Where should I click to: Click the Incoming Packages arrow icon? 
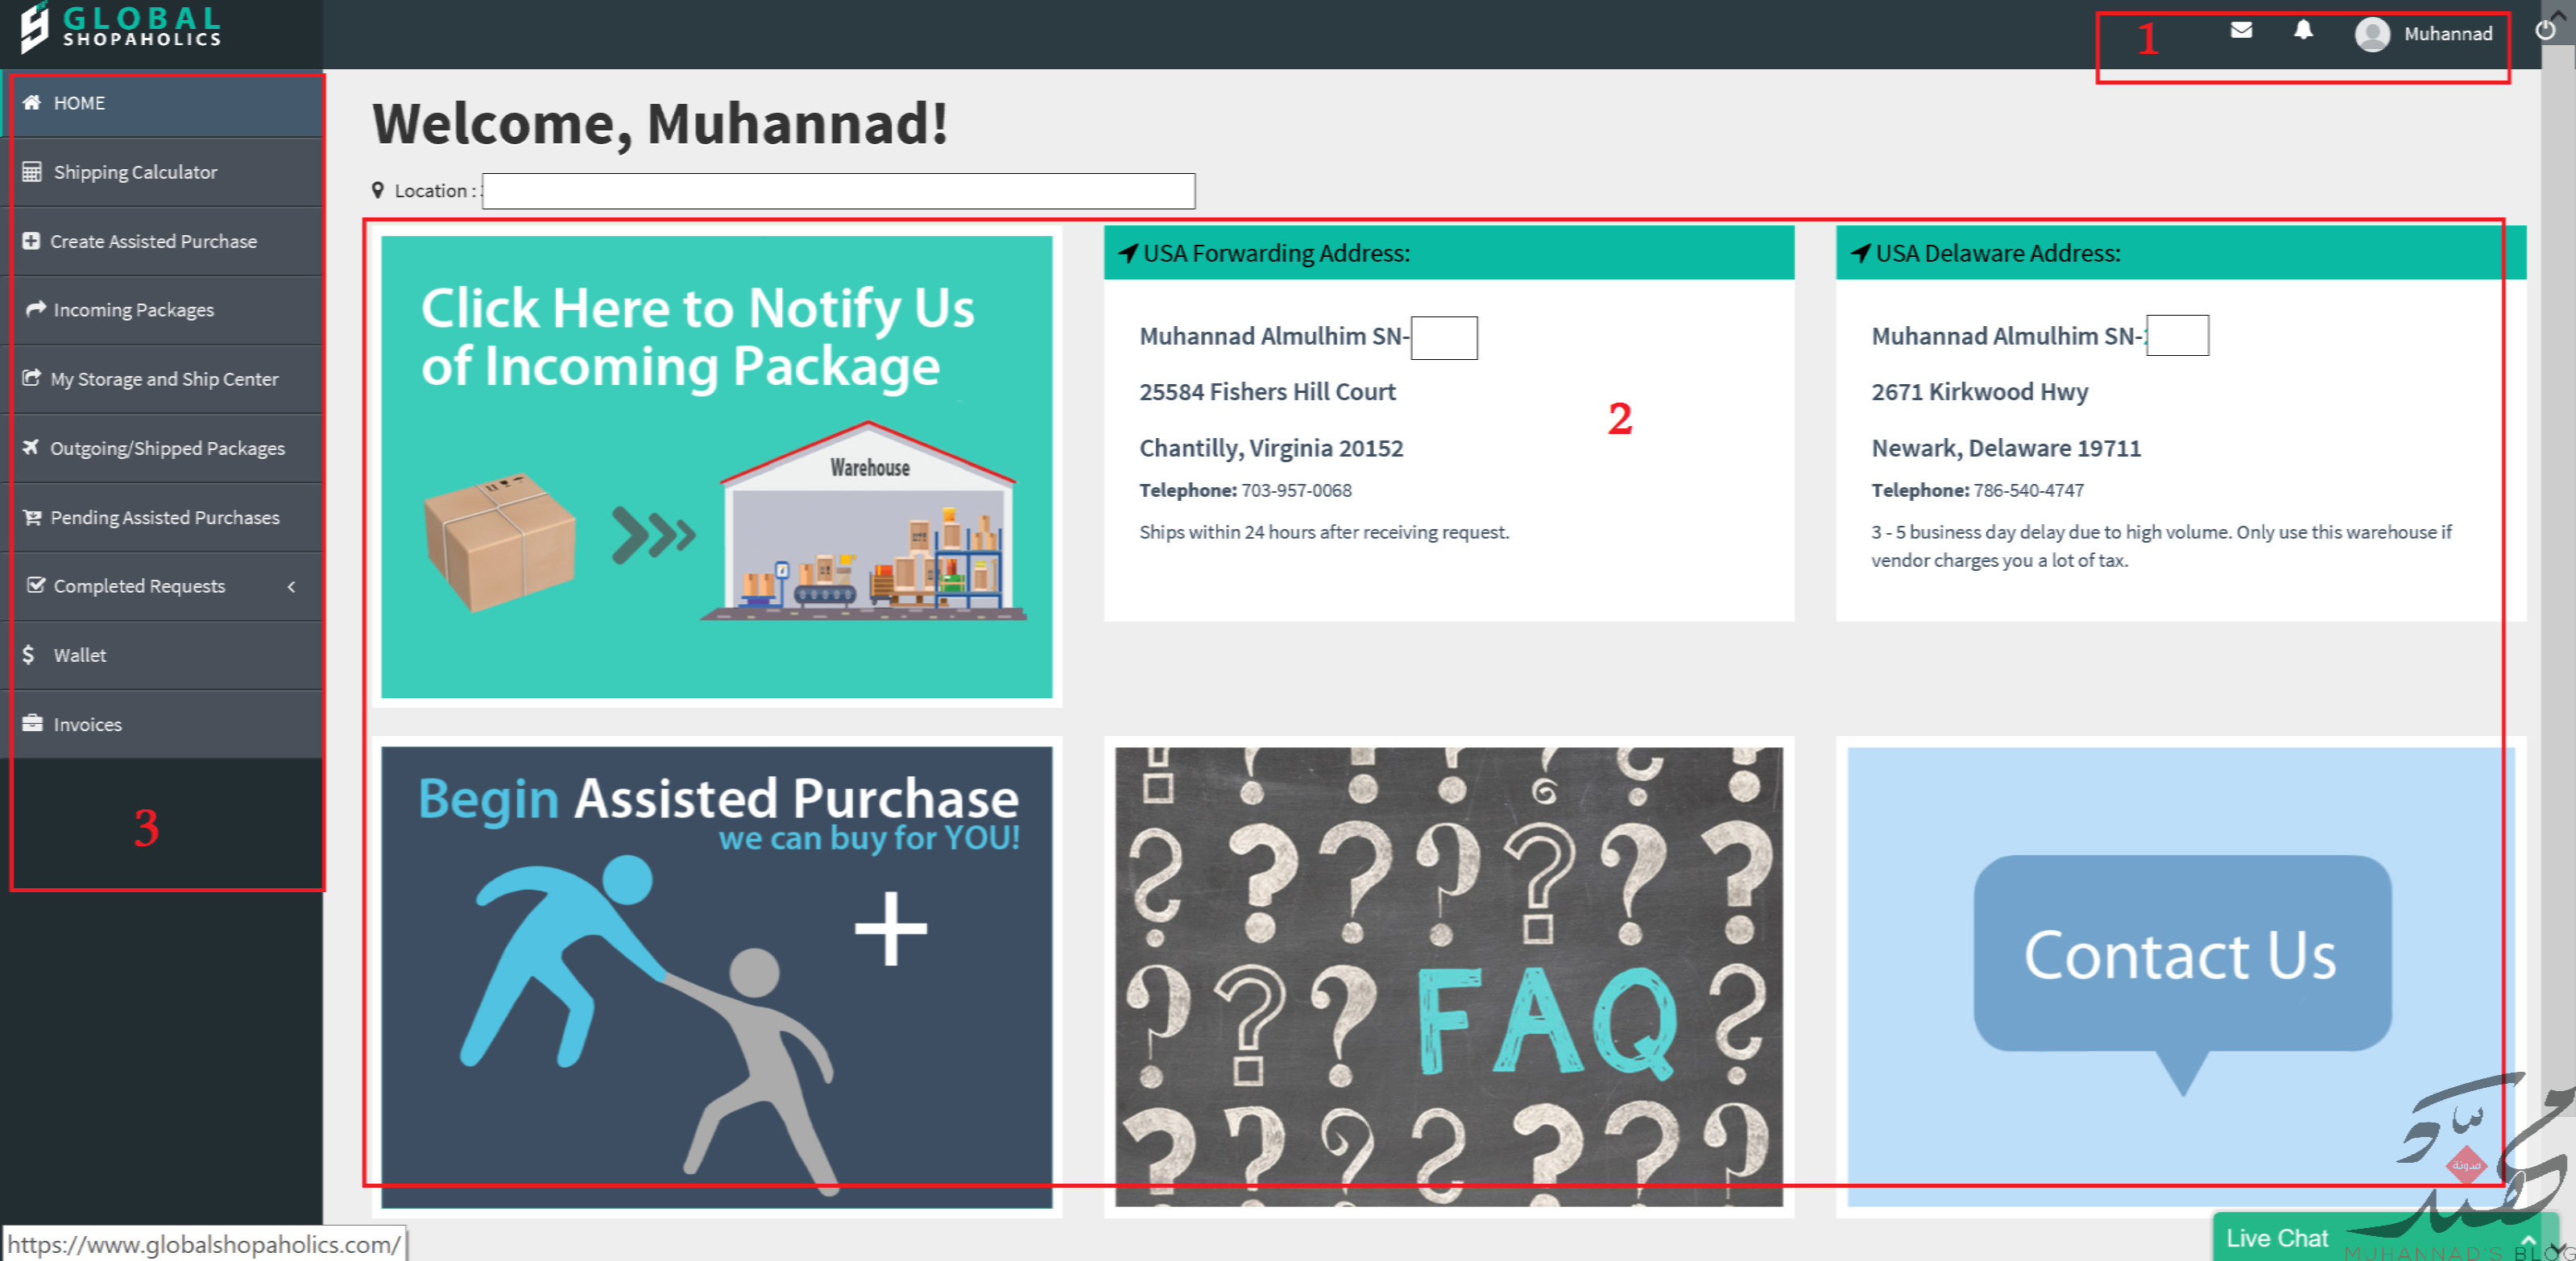(x=36, y=309)
